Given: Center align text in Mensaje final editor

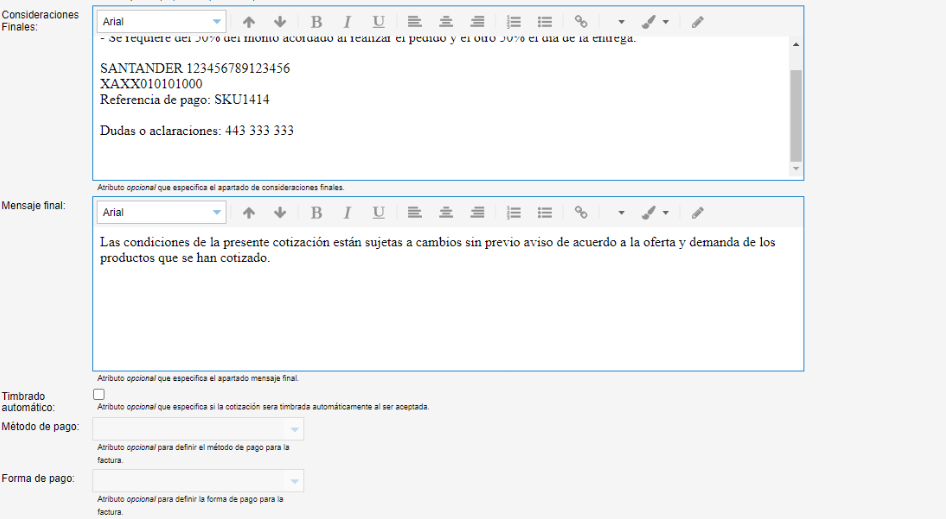Looking at the screenshot, I should [x=446, y=212].
